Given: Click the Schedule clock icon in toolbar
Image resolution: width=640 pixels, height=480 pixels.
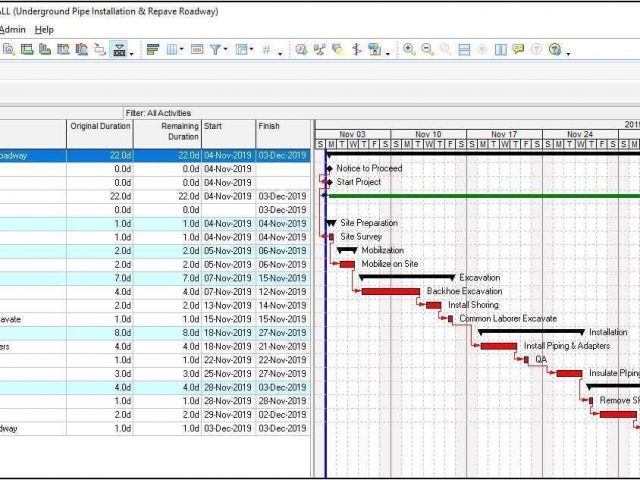Looking at the screenshot, I should click(317, 49).
